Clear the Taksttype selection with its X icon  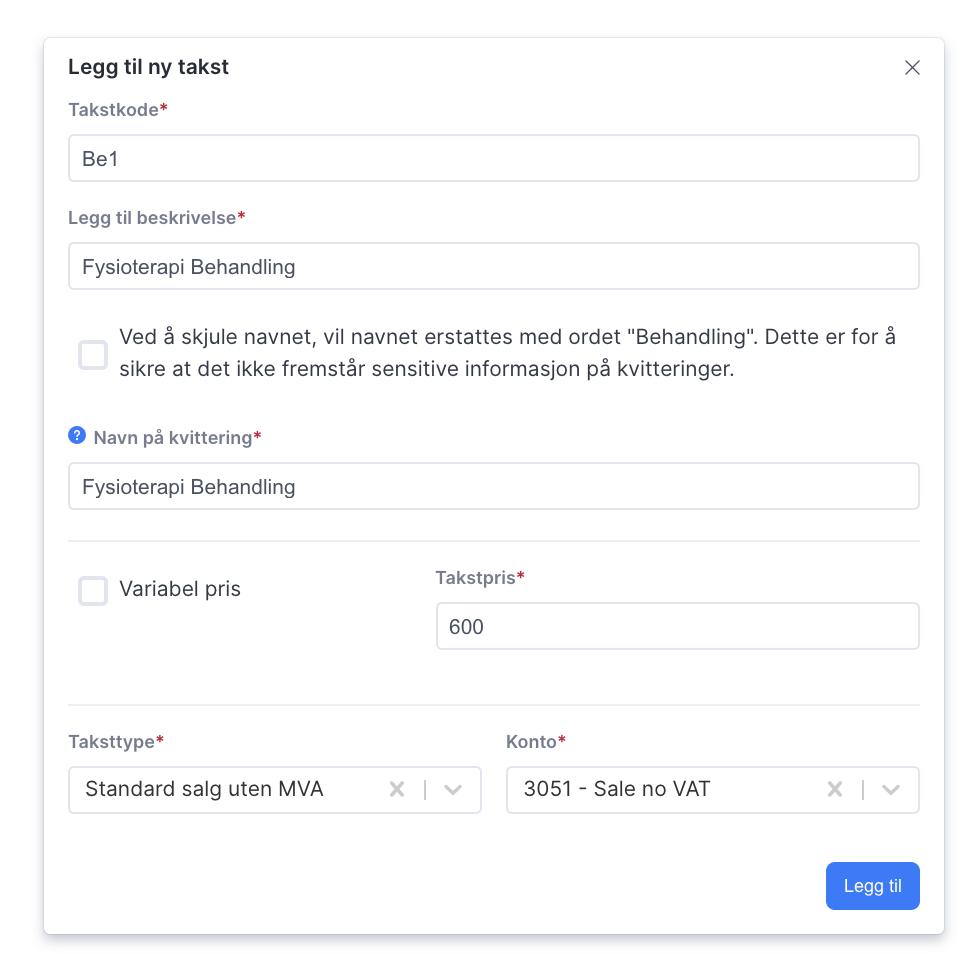(x=397, y=790)
